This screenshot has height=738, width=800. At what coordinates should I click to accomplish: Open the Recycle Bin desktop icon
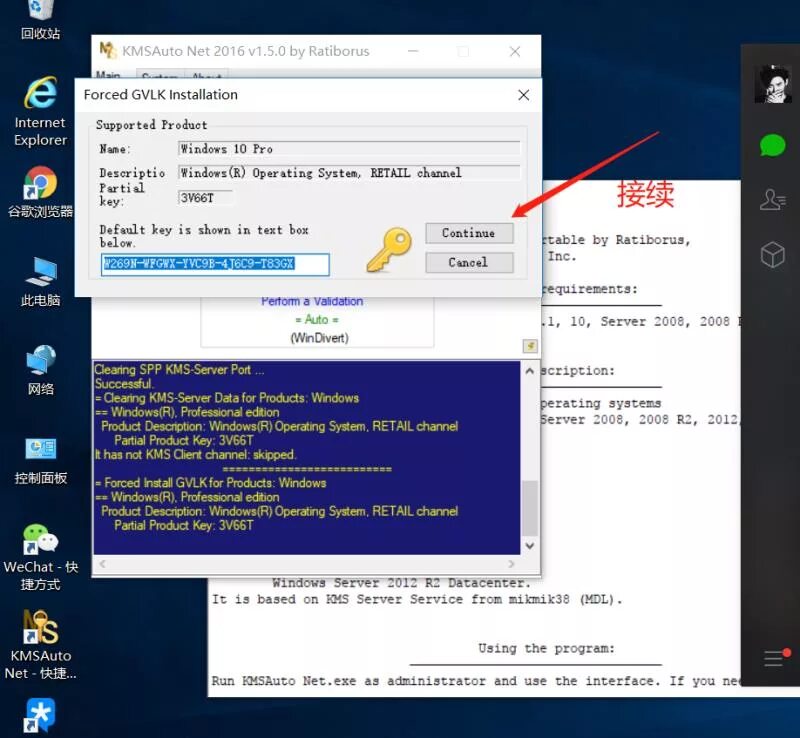pos(40,19)
